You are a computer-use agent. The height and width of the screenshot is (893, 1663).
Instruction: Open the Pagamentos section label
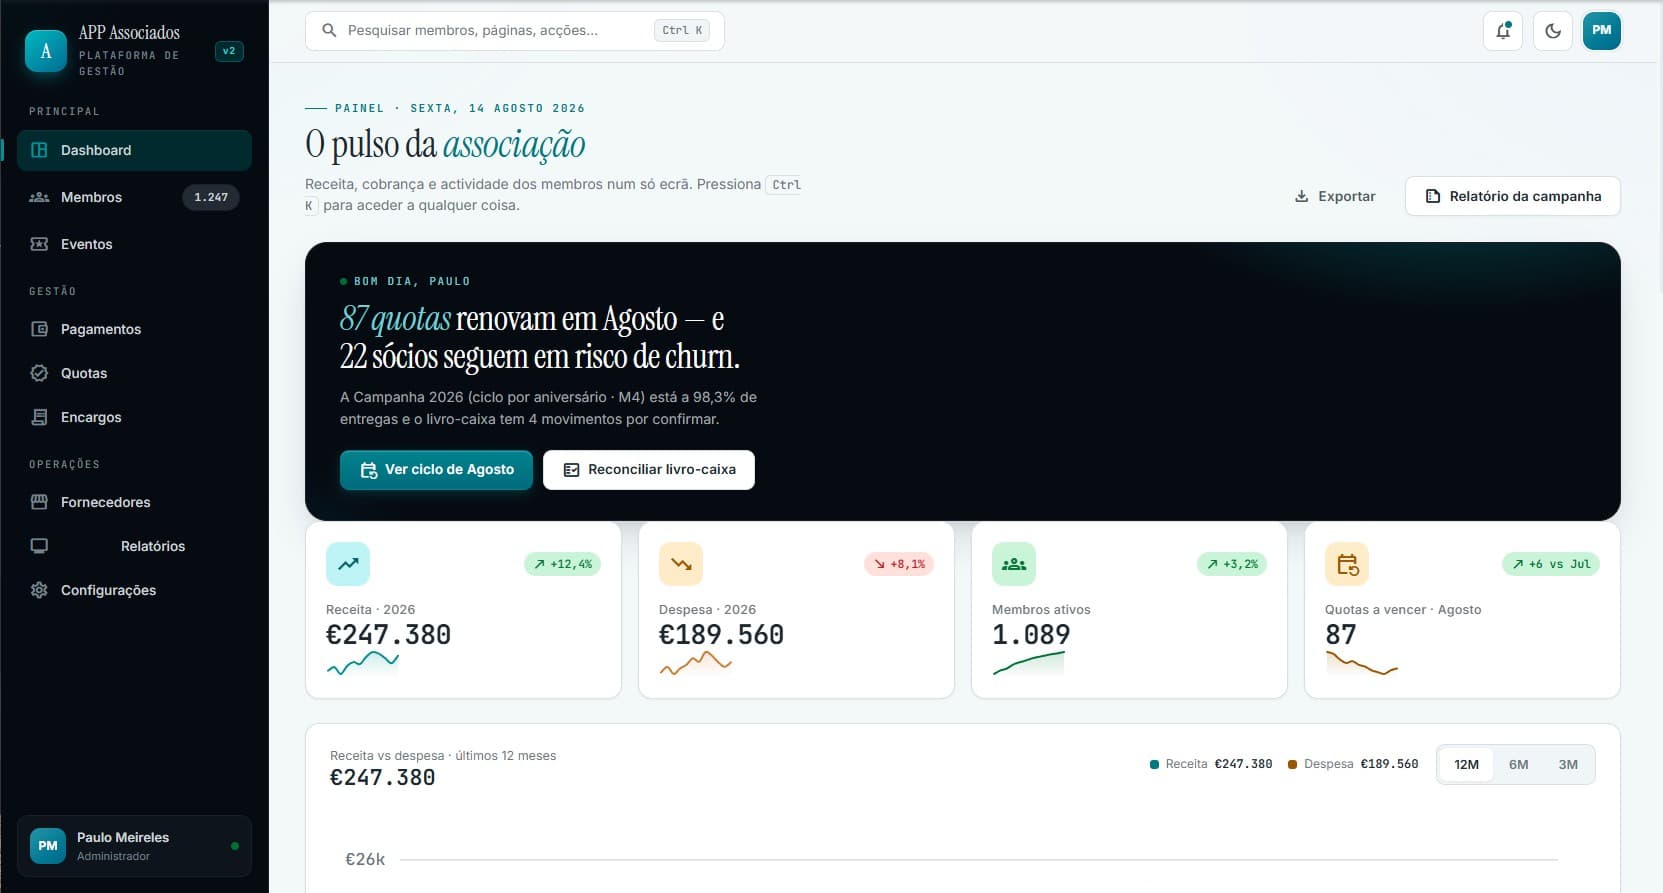101,329
